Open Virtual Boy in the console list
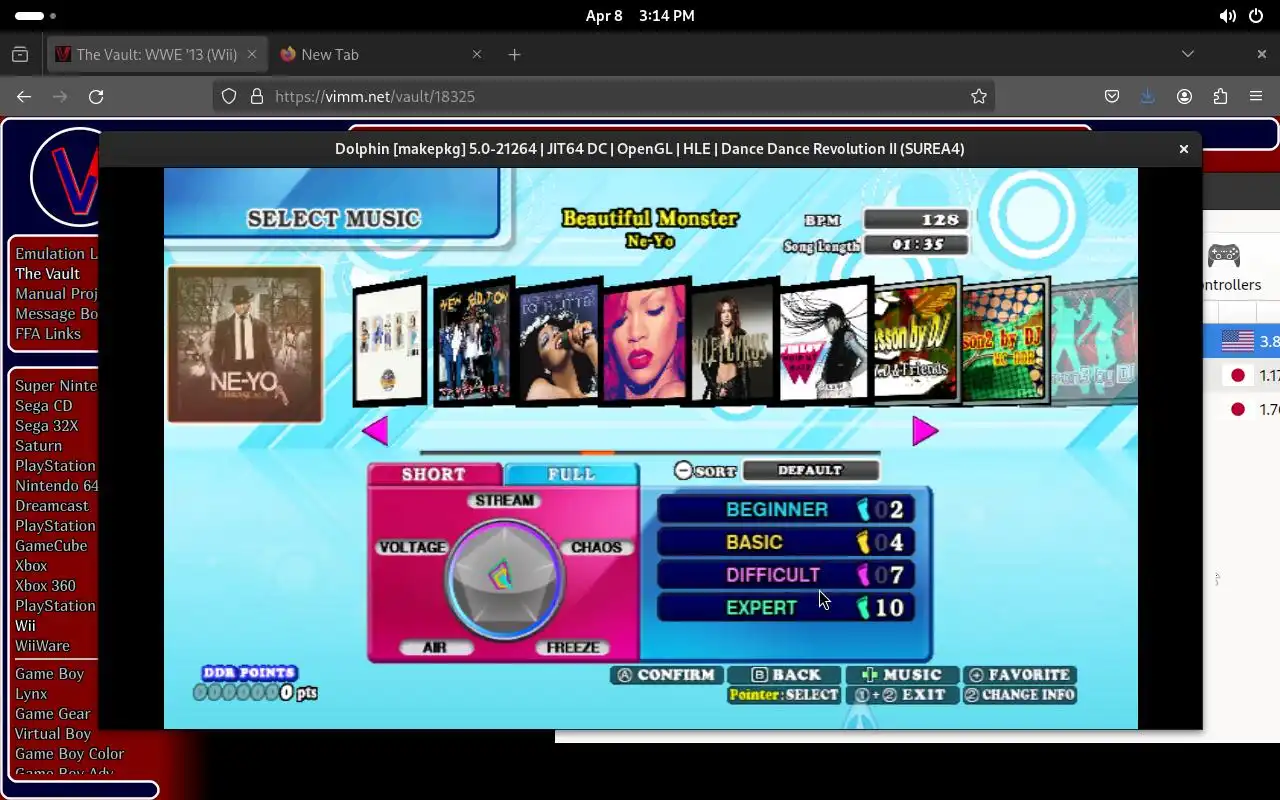 [x=52, y=733]
